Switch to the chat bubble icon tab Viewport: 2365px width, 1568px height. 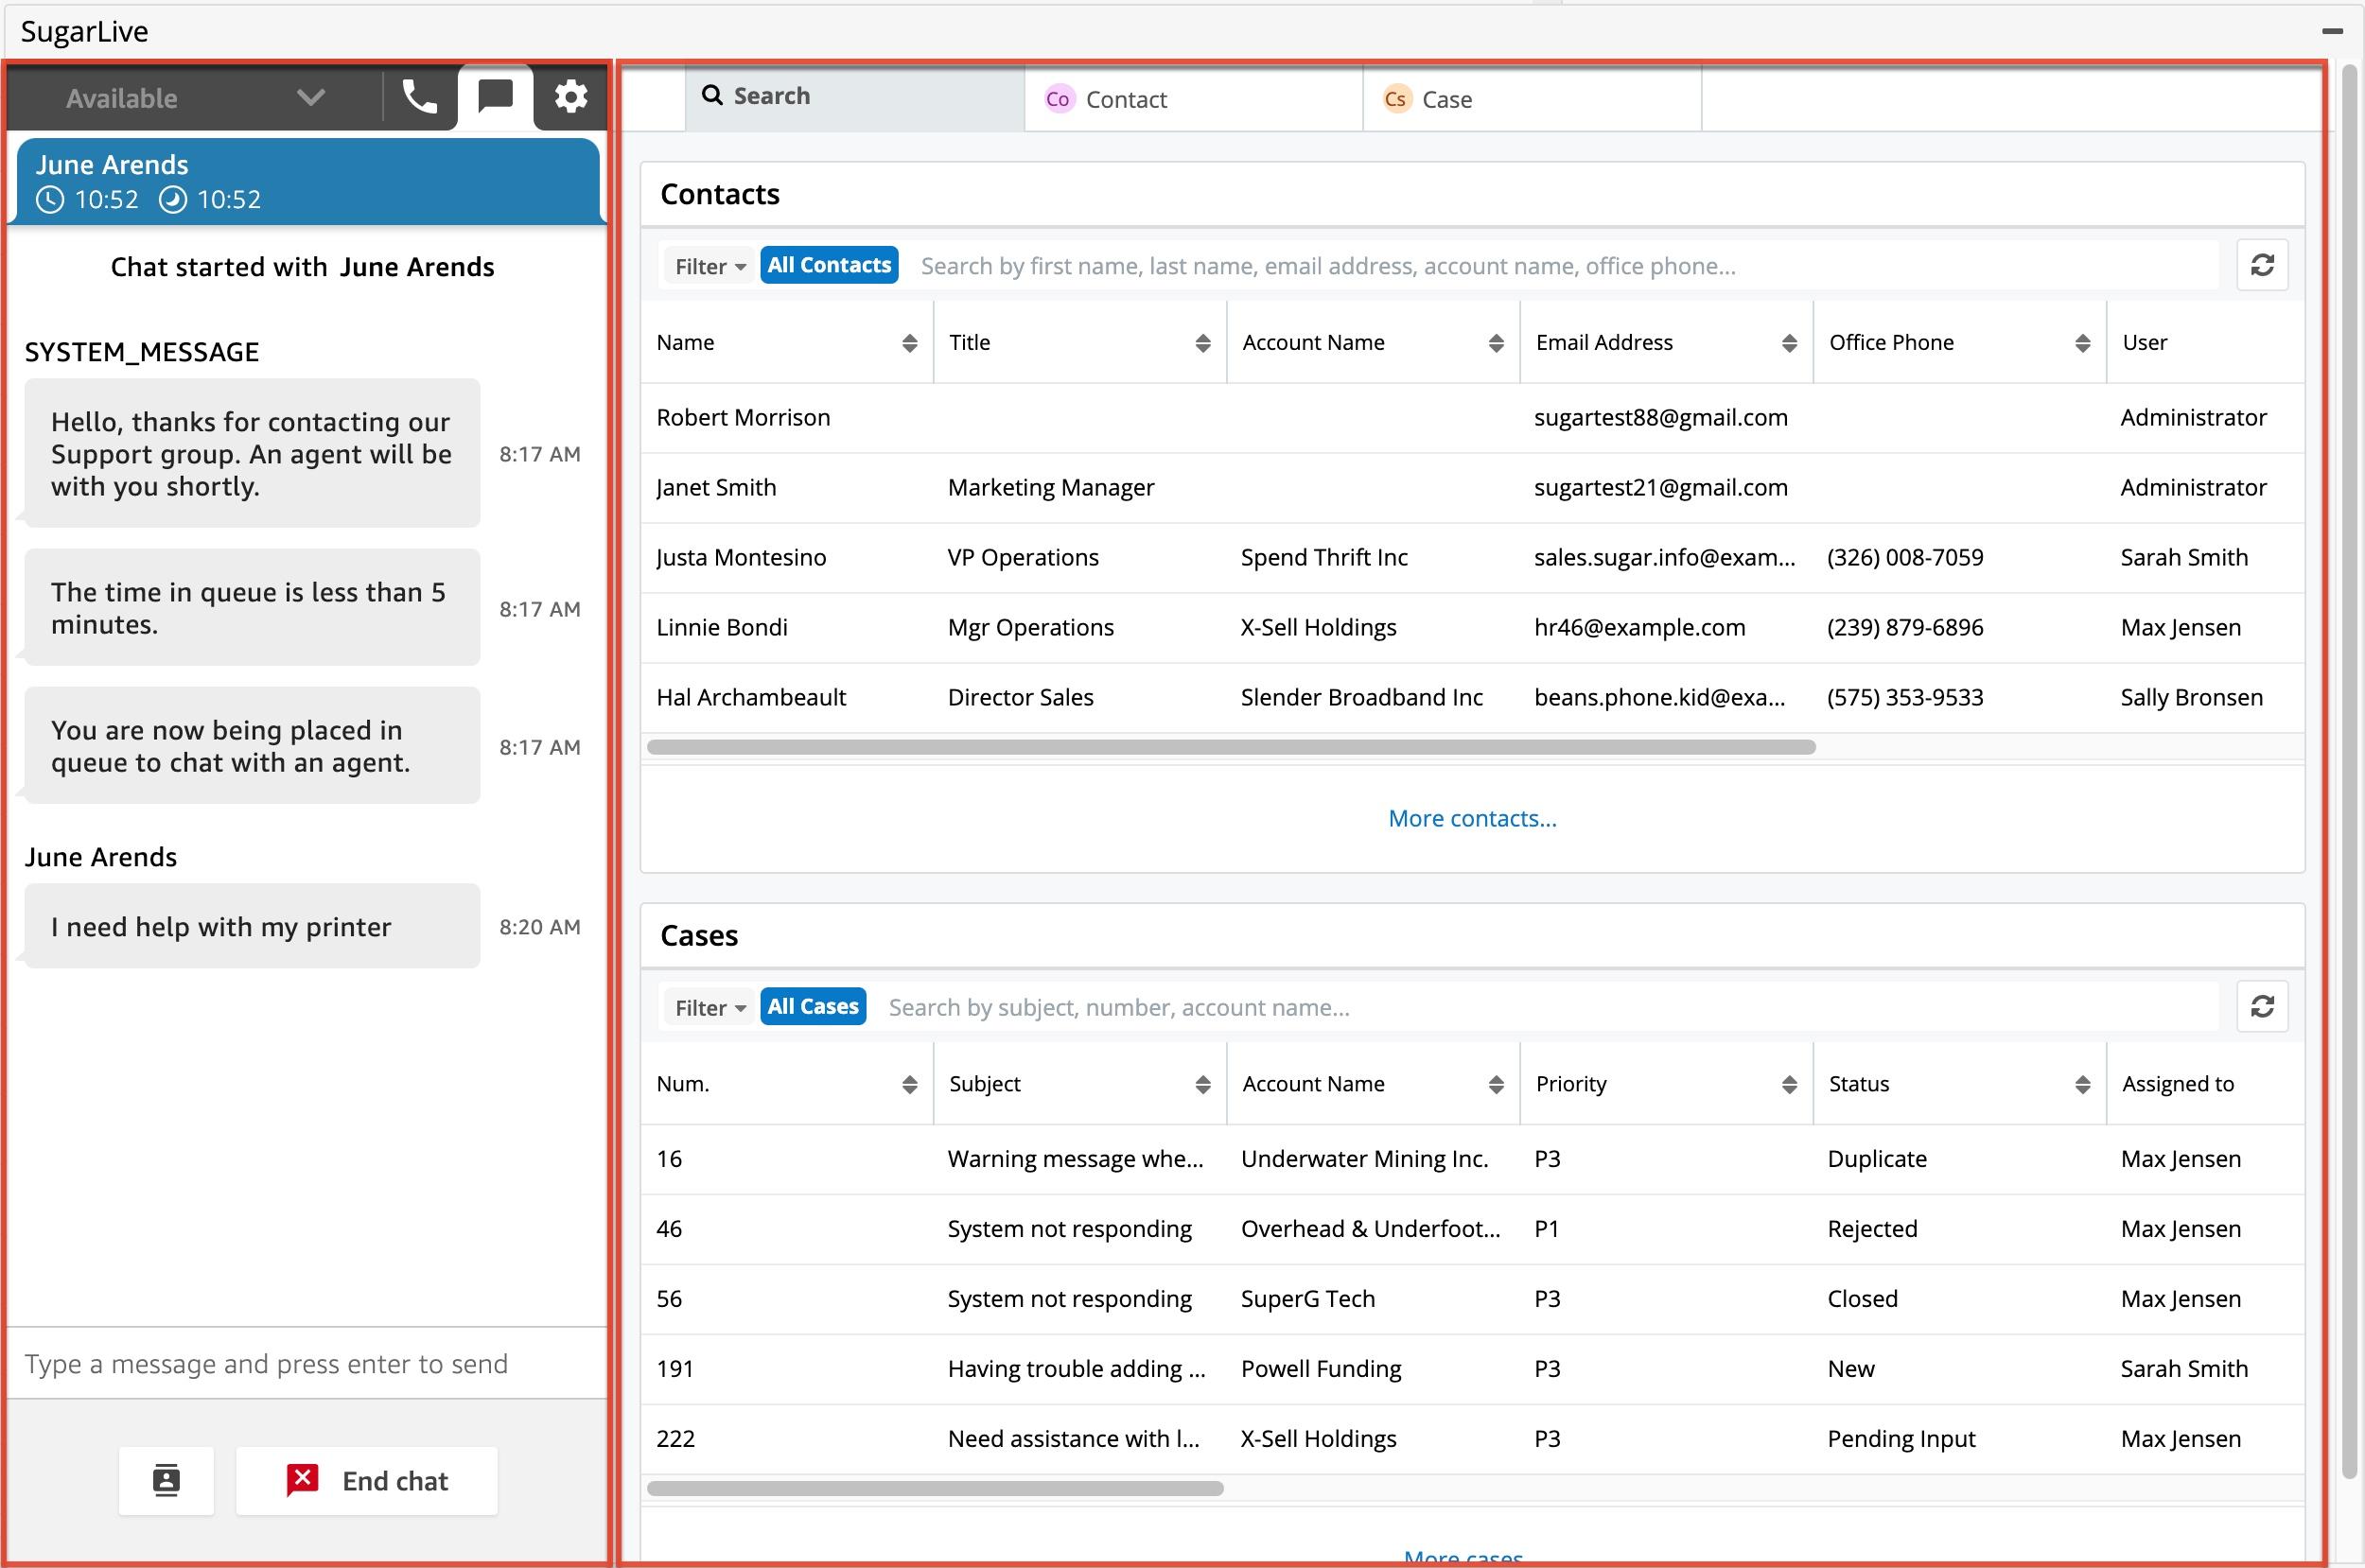[495, 97]
